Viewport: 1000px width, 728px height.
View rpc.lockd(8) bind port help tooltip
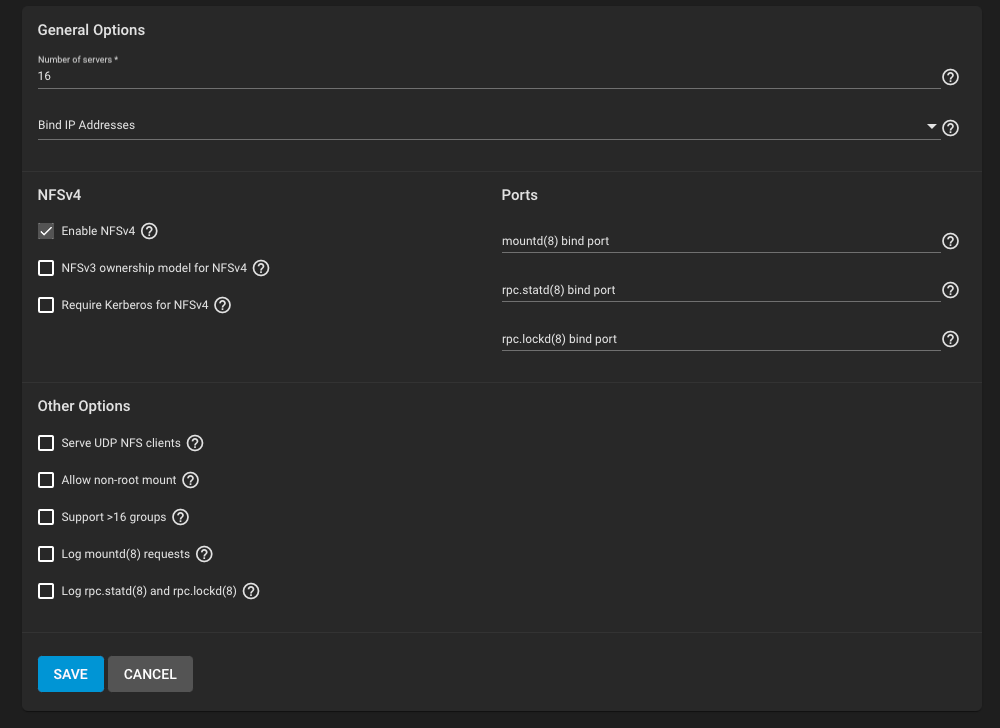coord(950,339)
